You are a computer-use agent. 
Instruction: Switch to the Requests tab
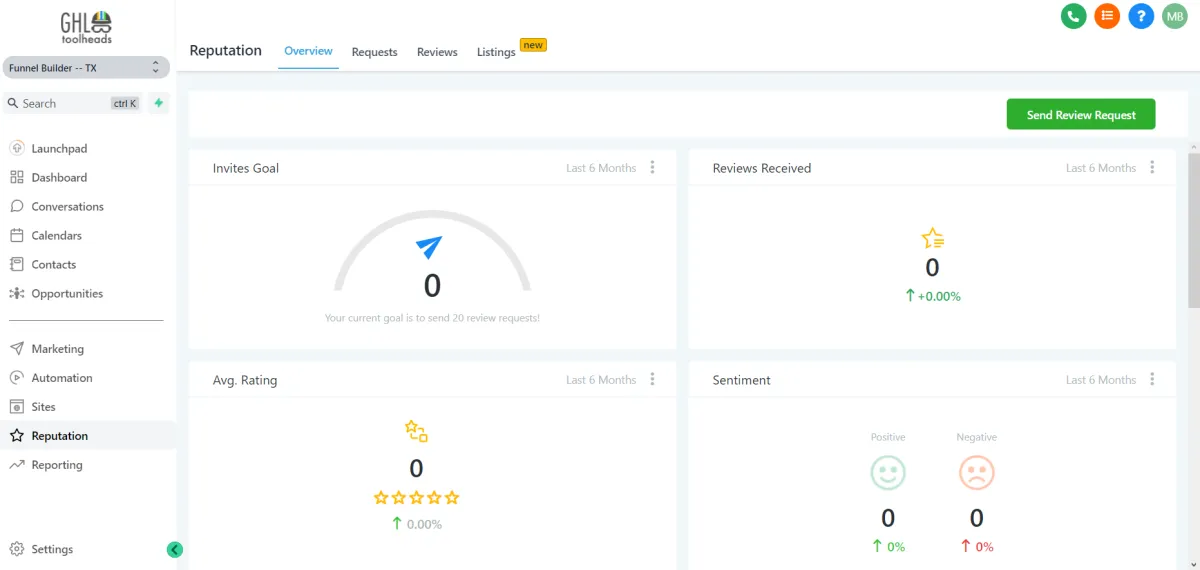(375, 52)
